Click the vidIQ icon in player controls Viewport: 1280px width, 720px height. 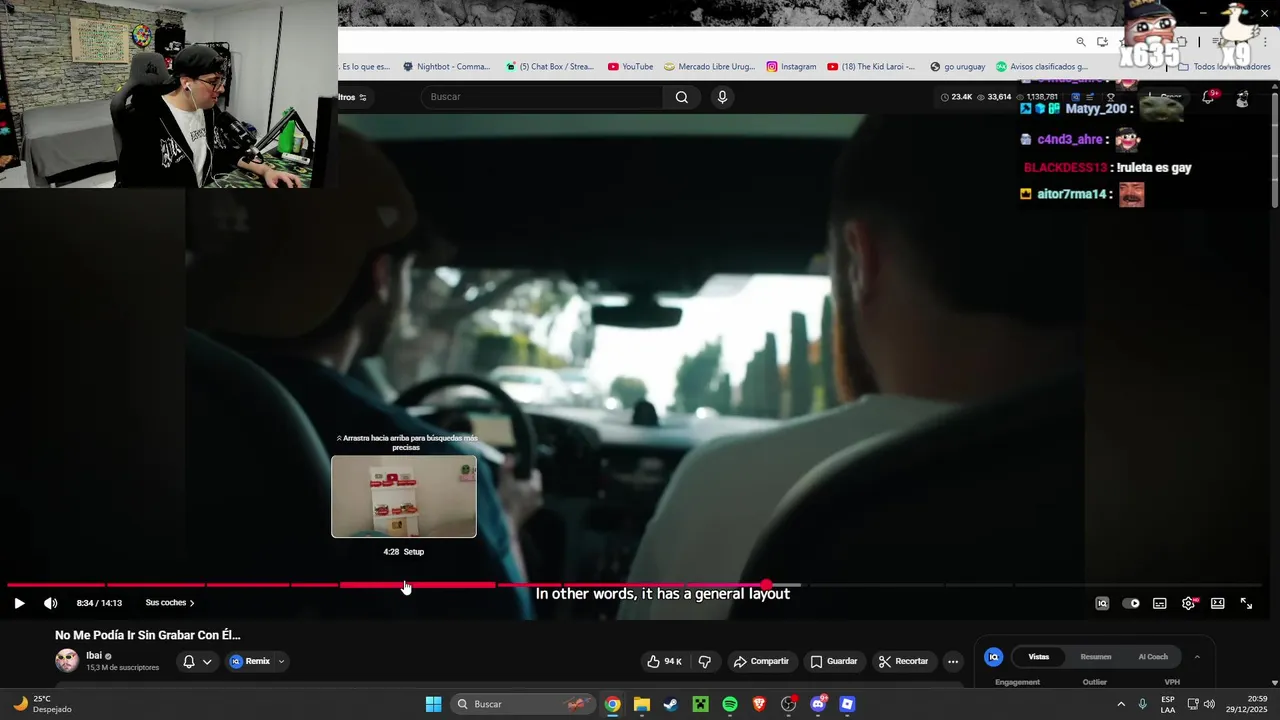[x=1102, y=603]
